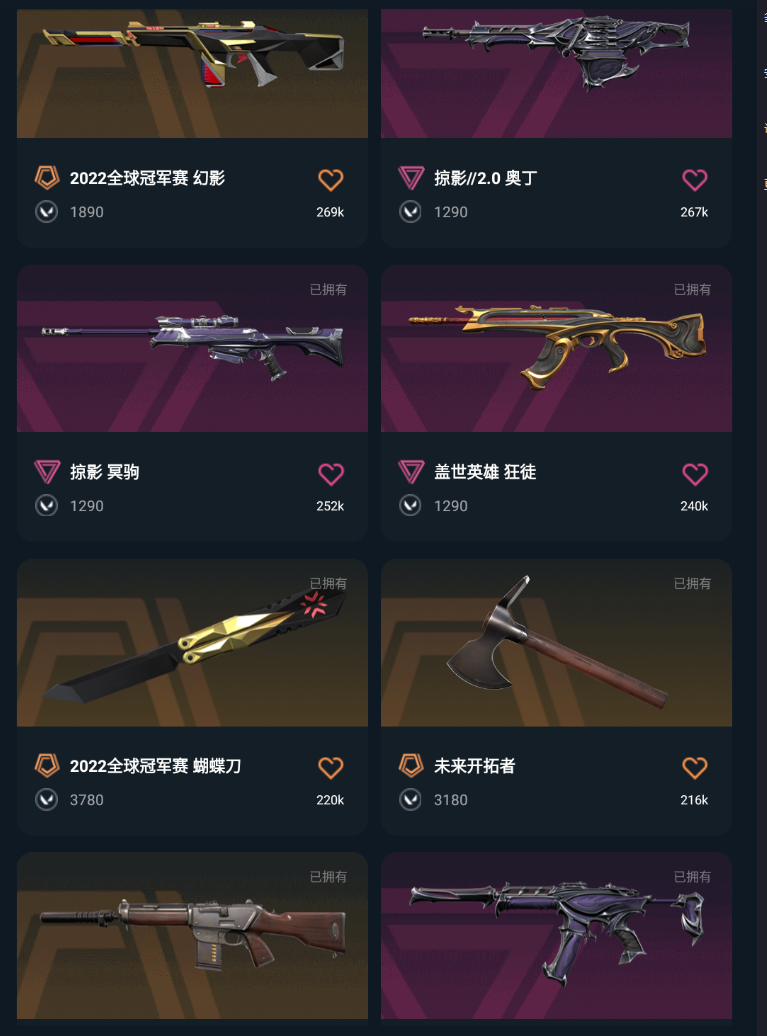The image size is (767, 1036).
Task: Open the 2022全球冠军赛 幻影 title link
Action: coord(147,178)
